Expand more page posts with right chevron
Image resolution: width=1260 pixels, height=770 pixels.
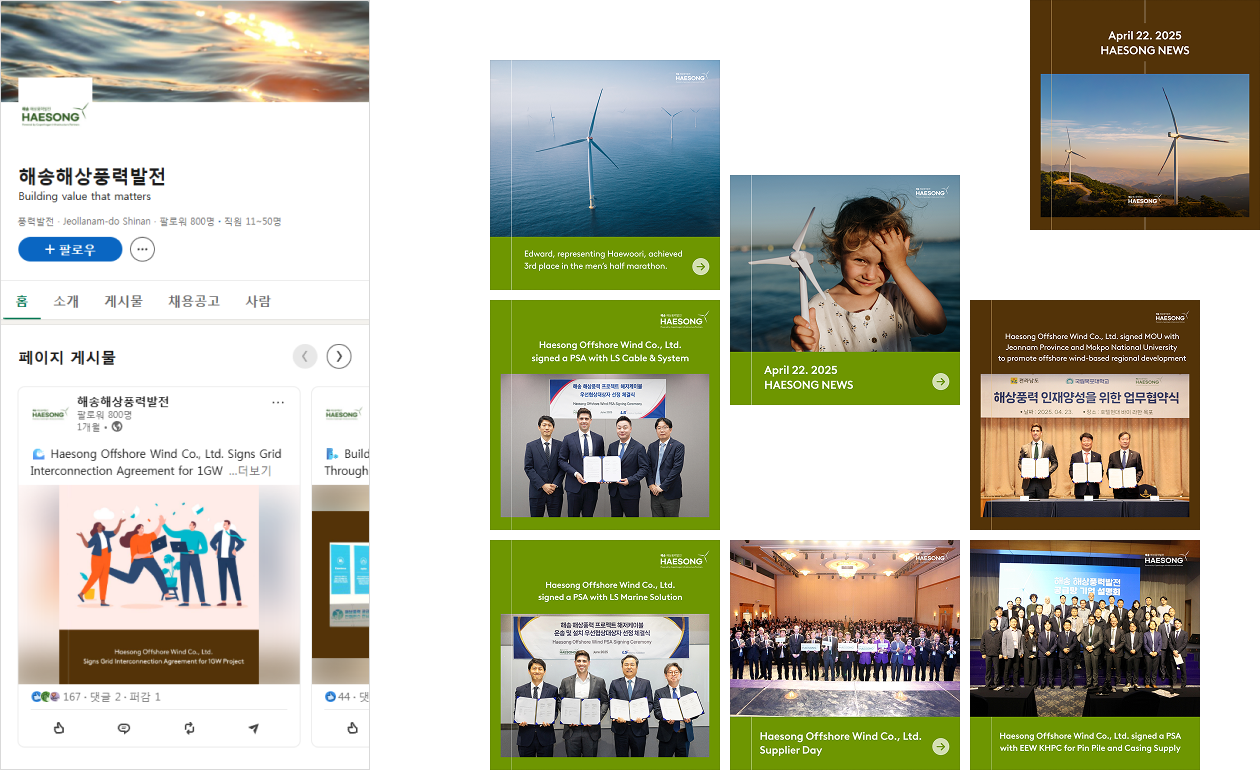(x=338, y=356)
